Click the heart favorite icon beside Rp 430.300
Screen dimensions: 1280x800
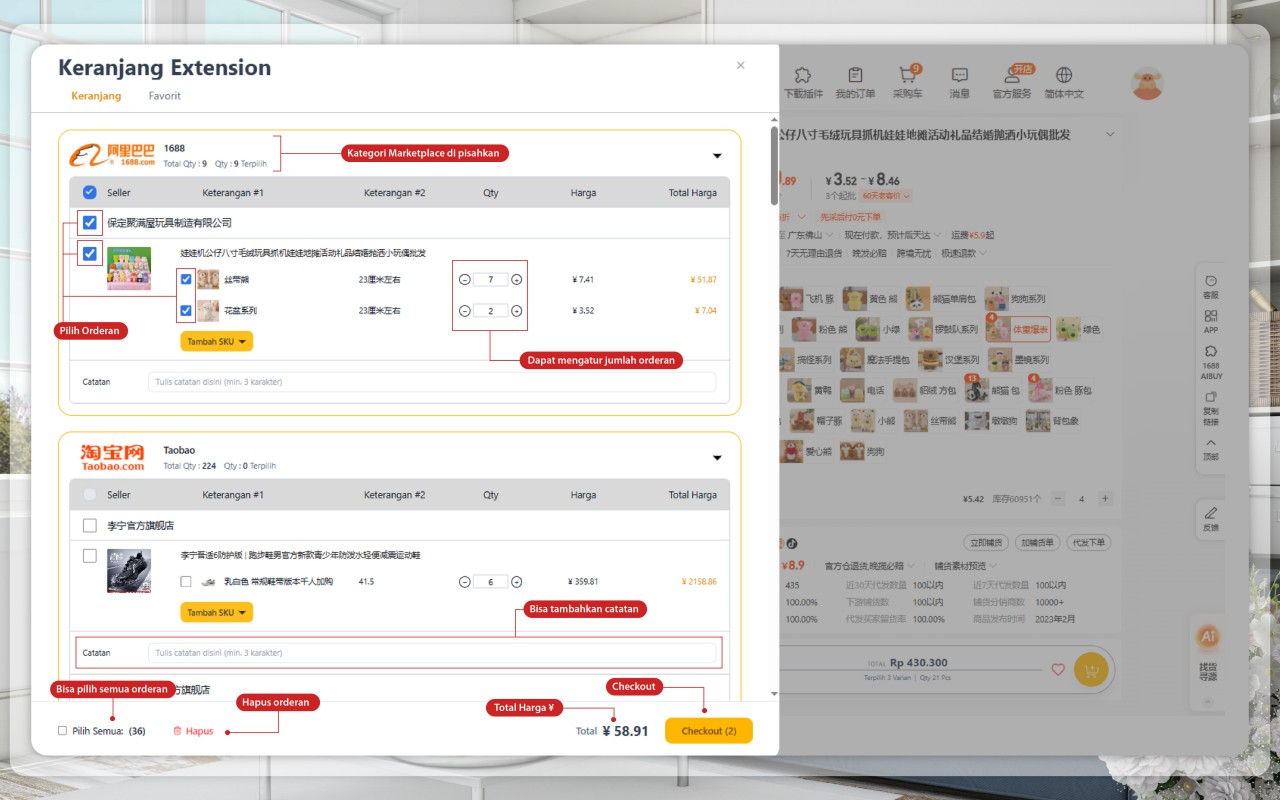(1058, 669)
